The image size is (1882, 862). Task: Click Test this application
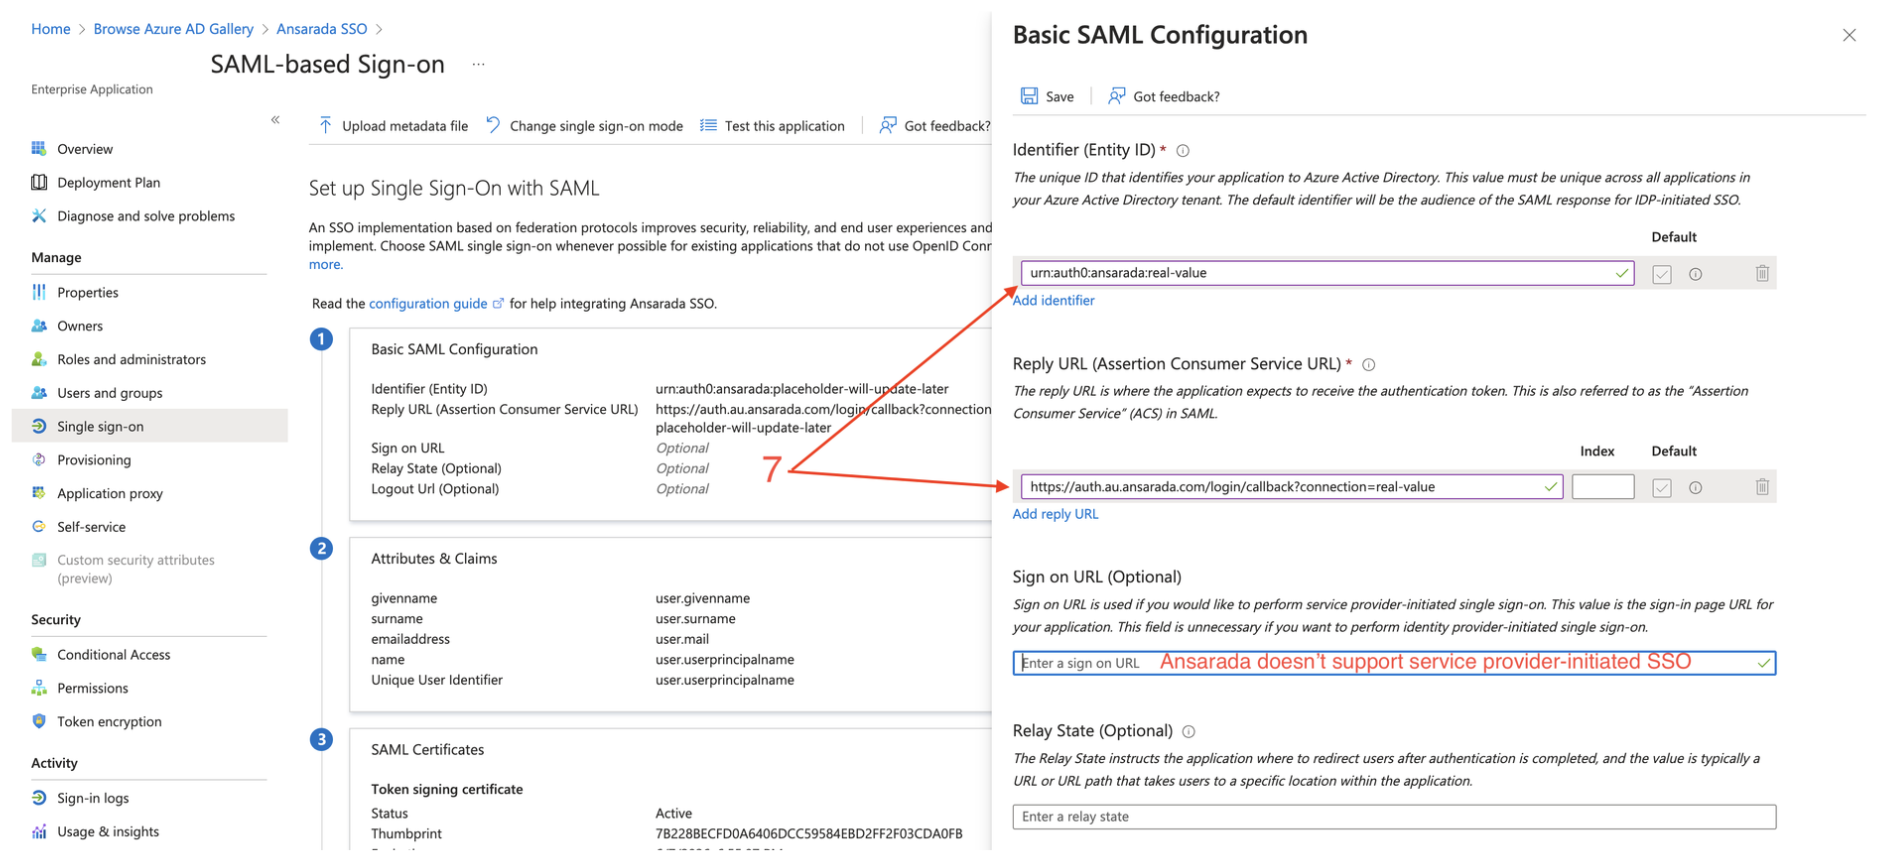772,126
